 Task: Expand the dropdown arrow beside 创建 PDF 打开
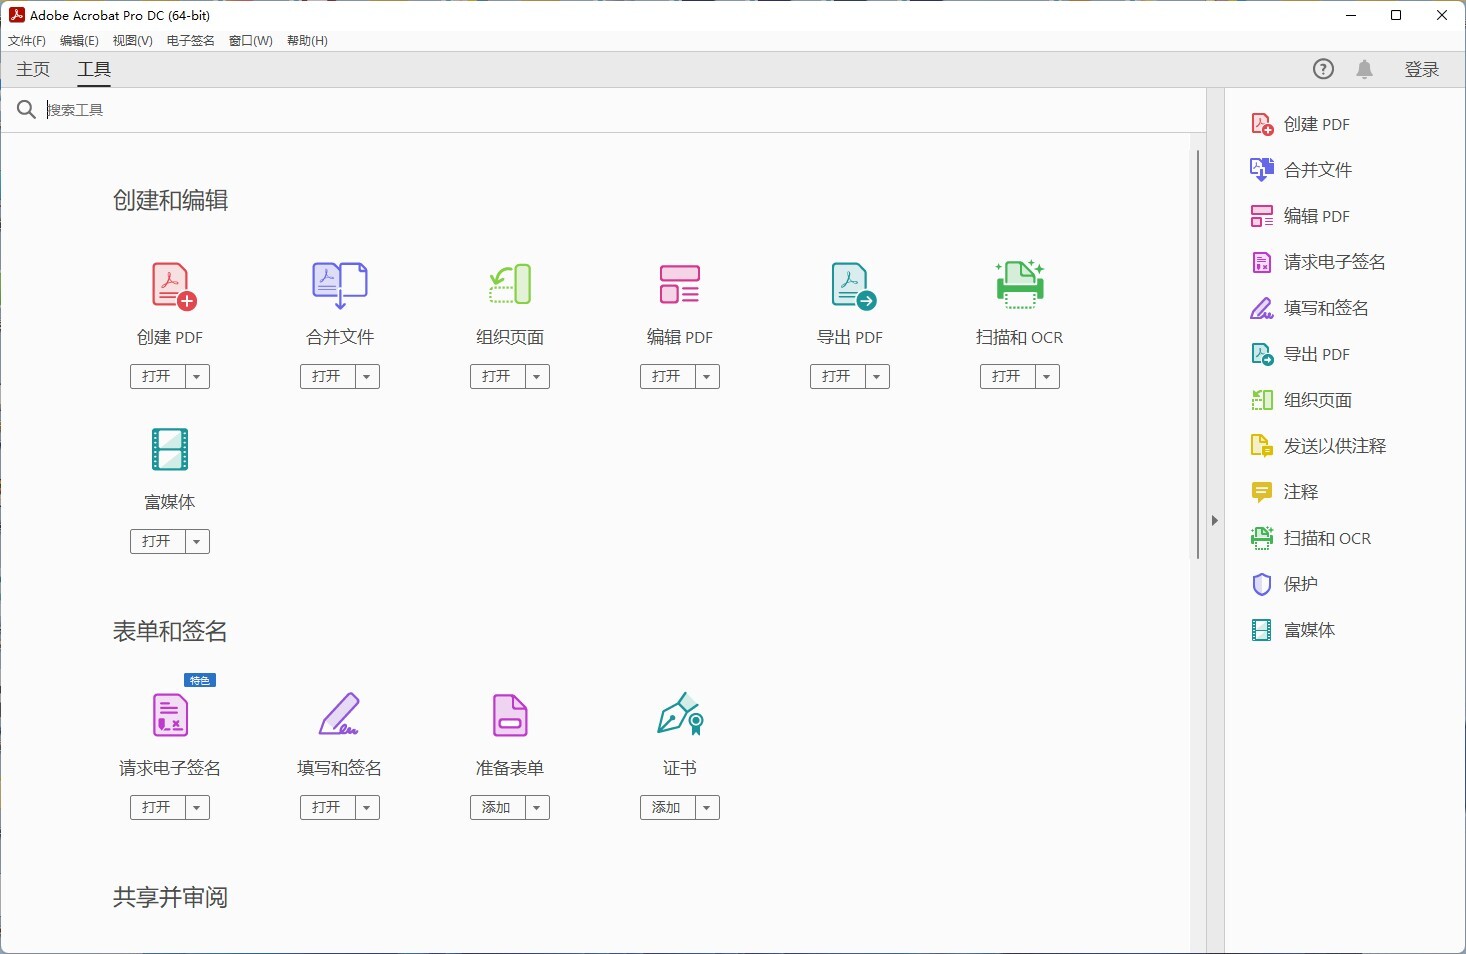197,377
